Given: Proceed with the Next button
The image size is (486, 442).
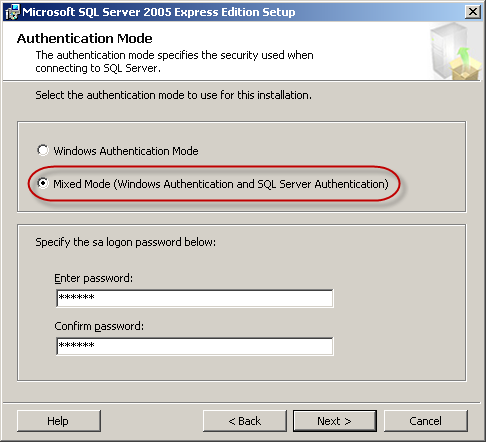Looking at the screenshot, I should click(335, 421).
